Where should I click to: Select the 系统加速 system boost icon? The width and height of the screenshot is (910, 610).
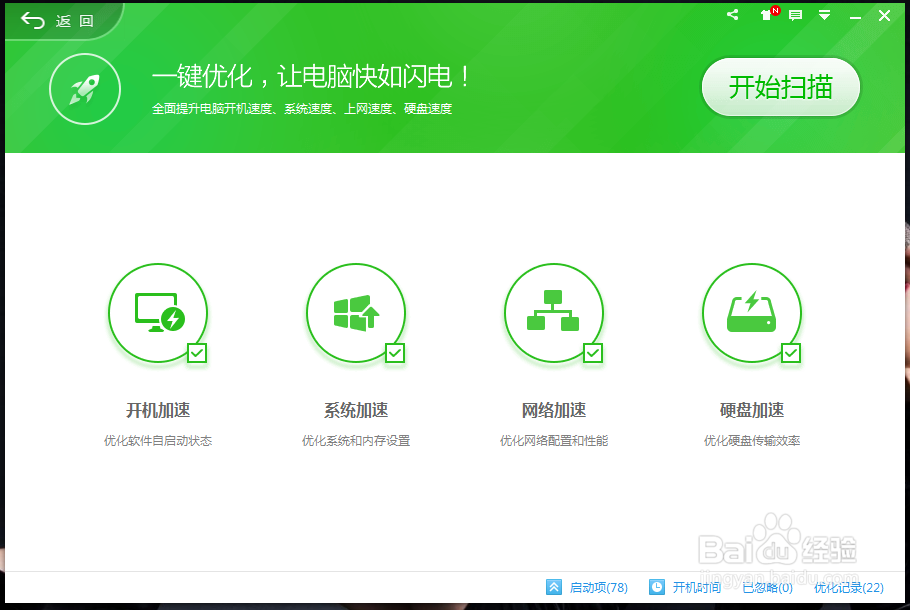pyautogui.click(x=355, y=310)
